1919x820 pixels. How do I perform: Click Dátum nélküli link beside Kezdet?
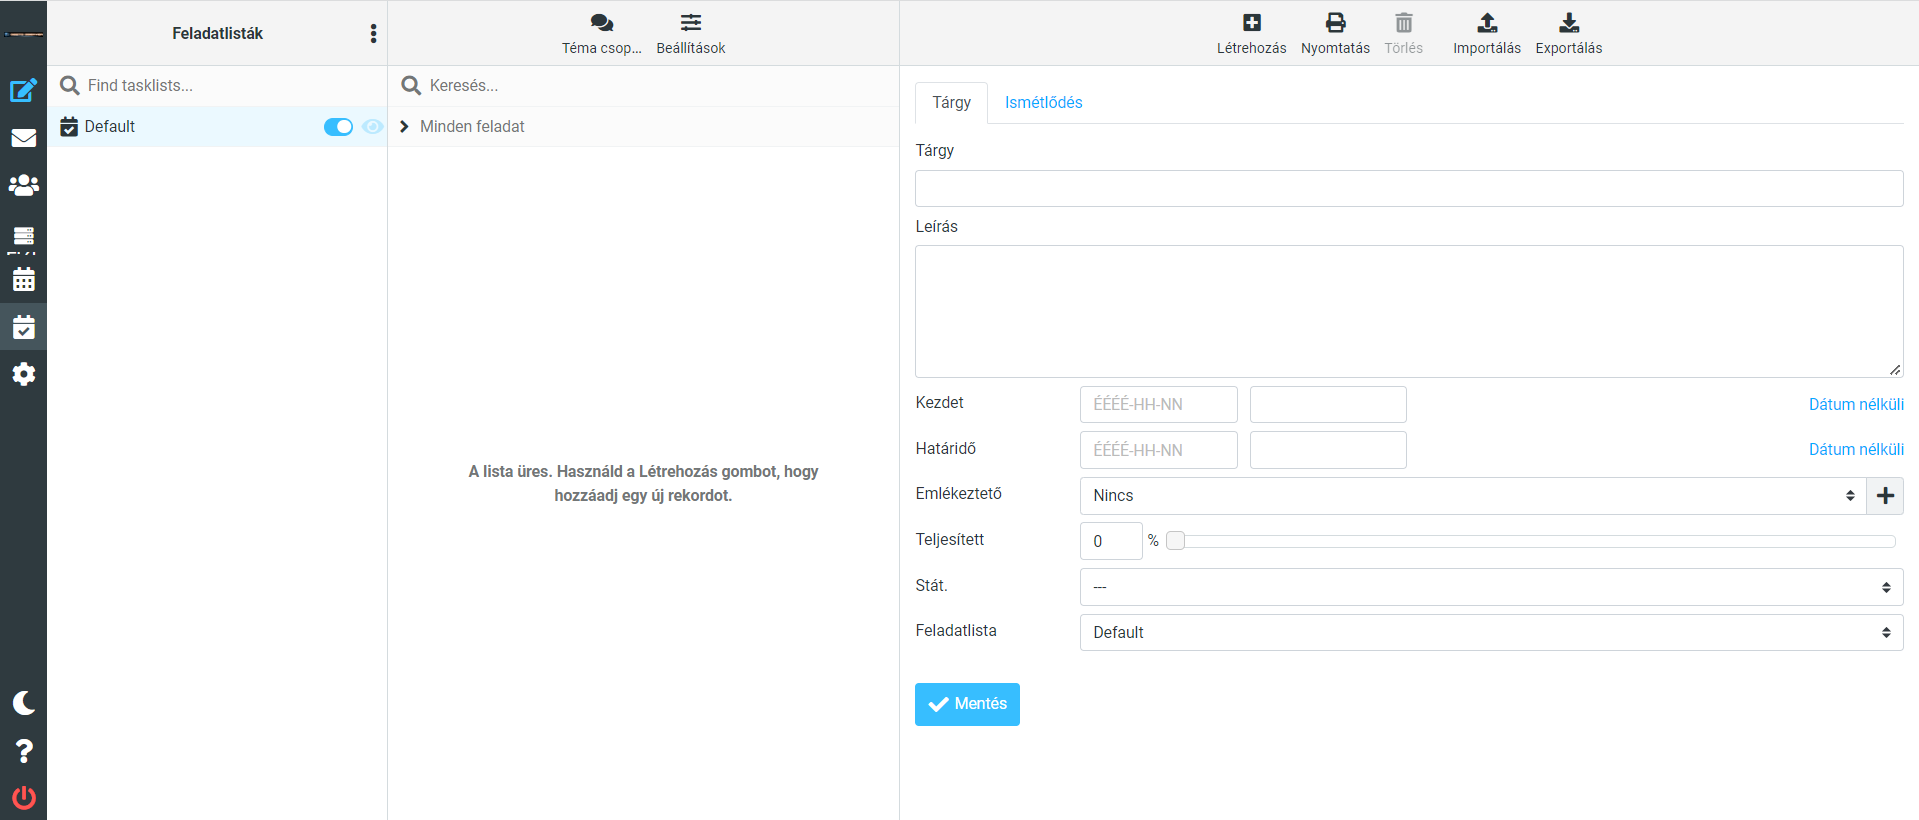(x=1855, y=405)
